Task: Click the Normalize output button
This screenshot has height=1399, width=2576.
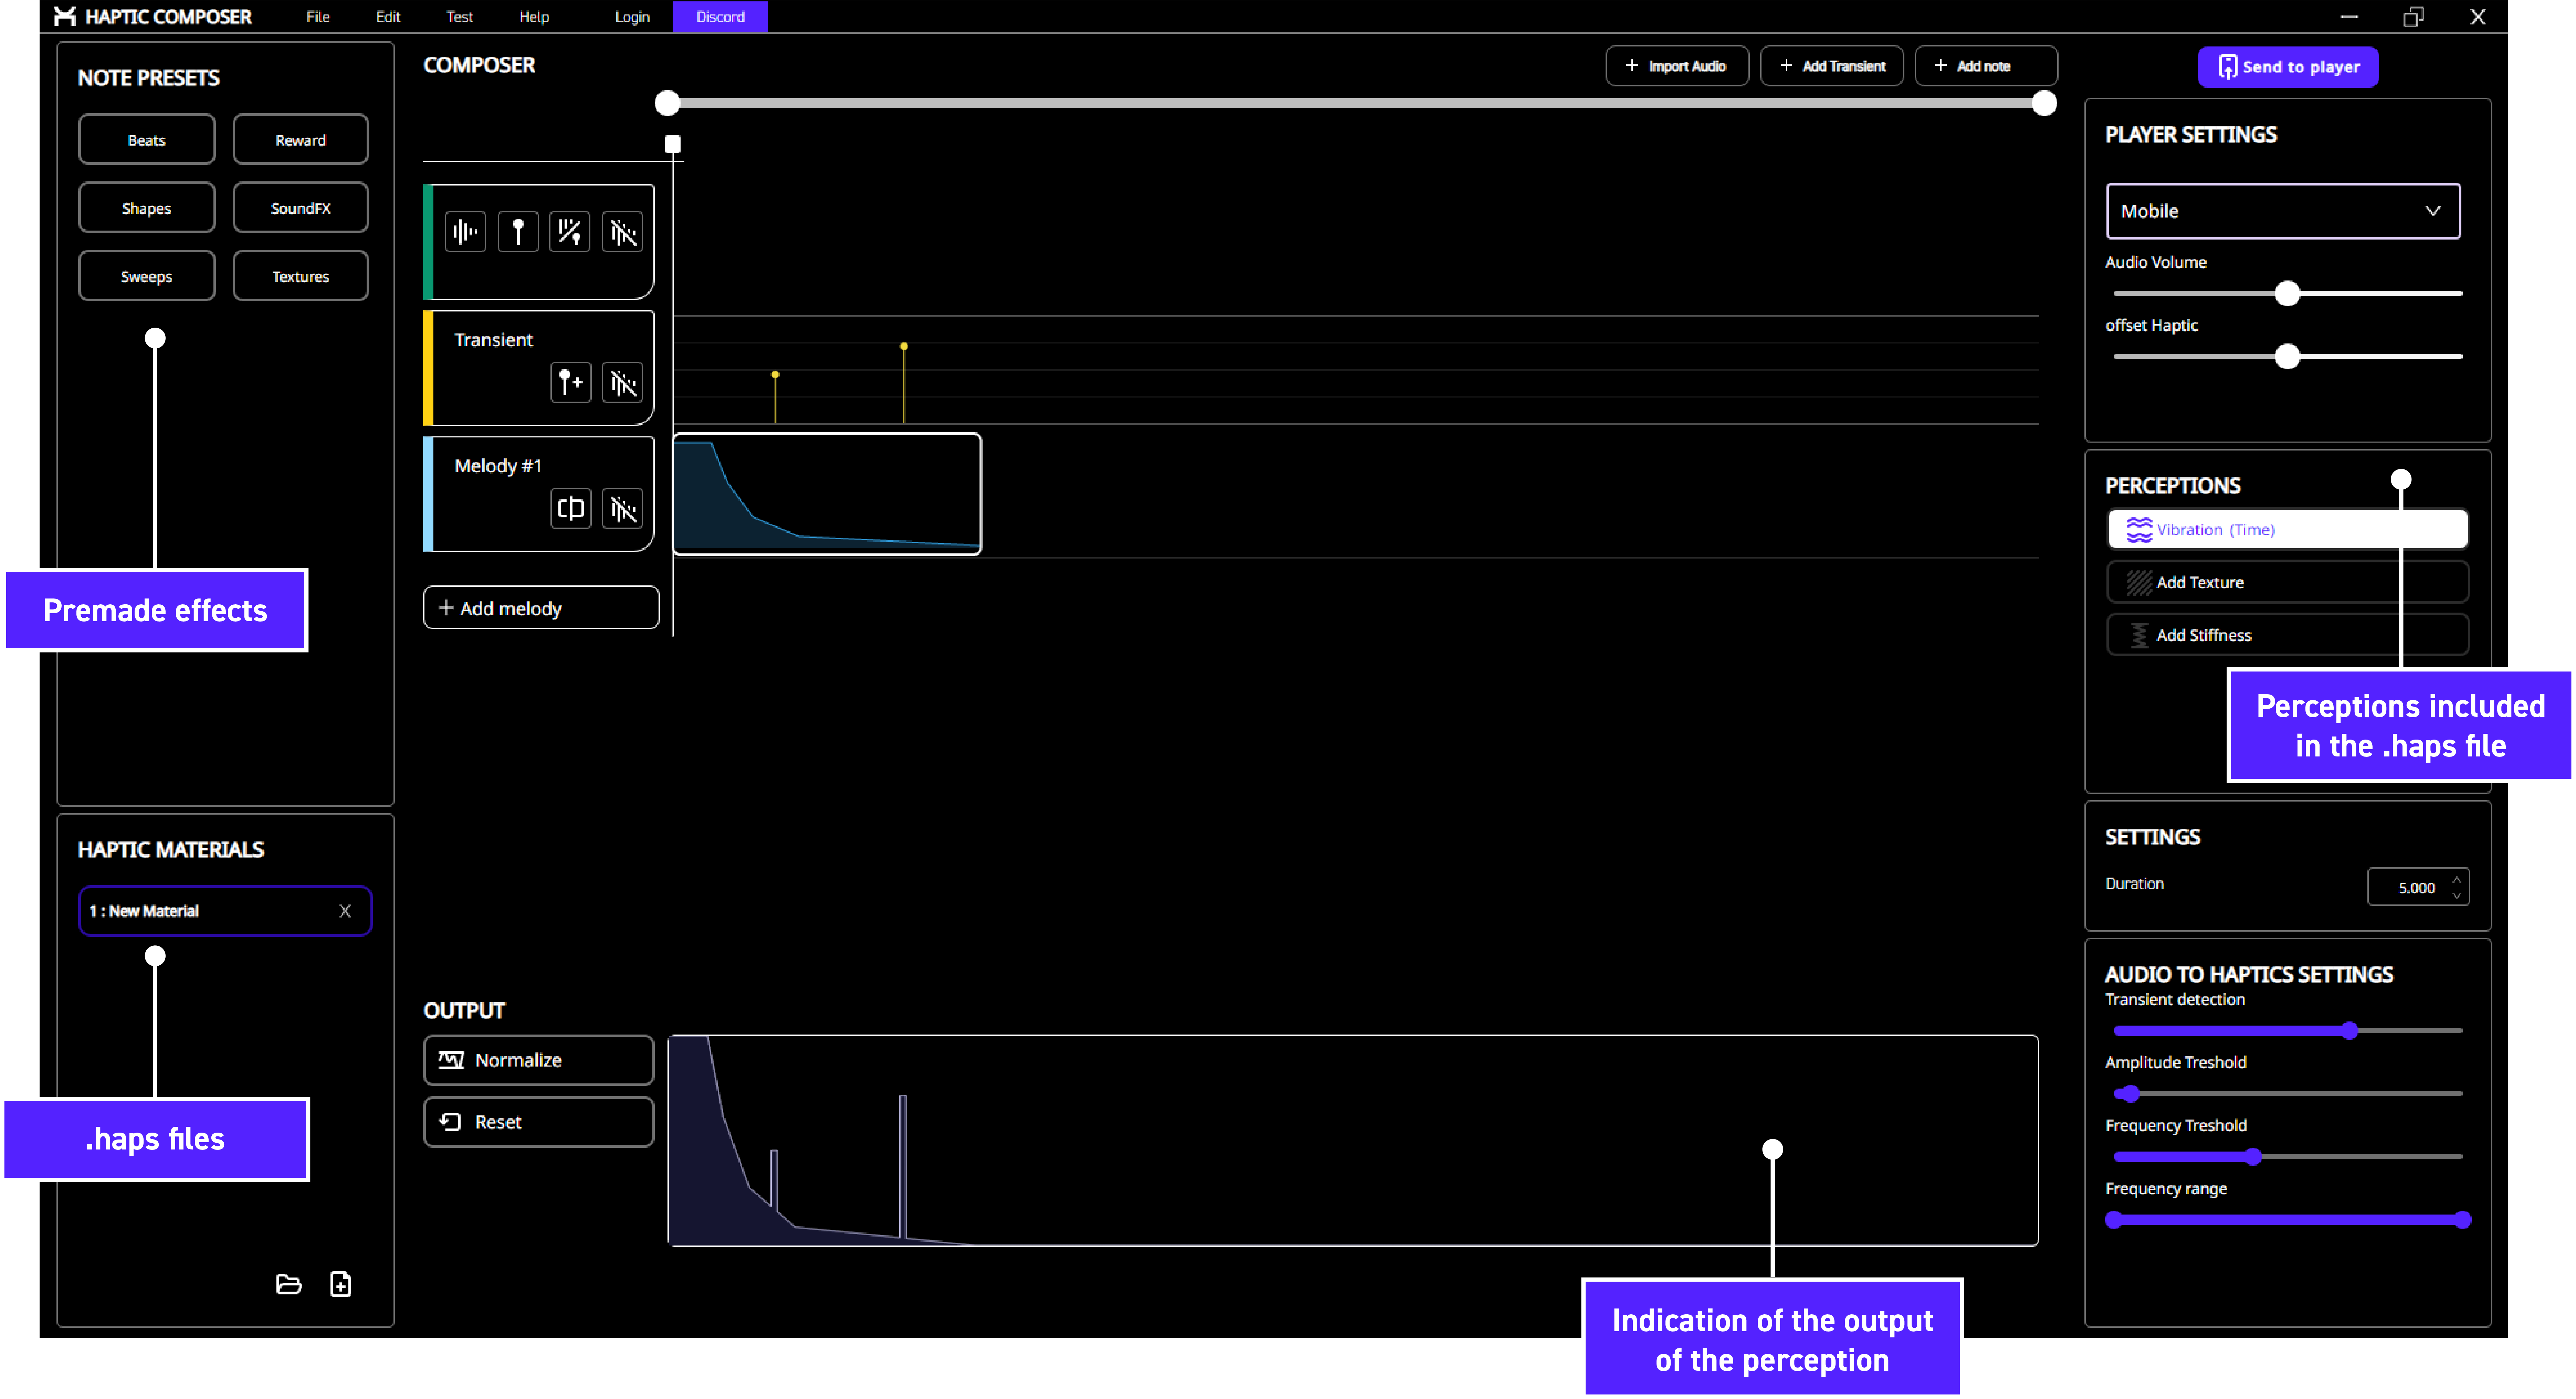Action: pos(539,1060)
